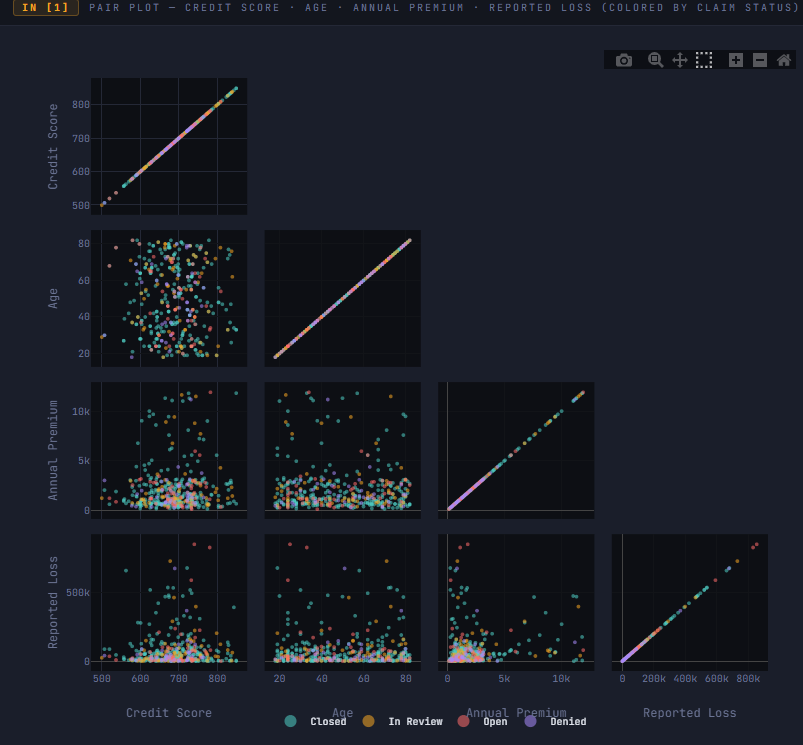Activate the Pan tool in modebar
803x745 pixels.
coord(680,60)
